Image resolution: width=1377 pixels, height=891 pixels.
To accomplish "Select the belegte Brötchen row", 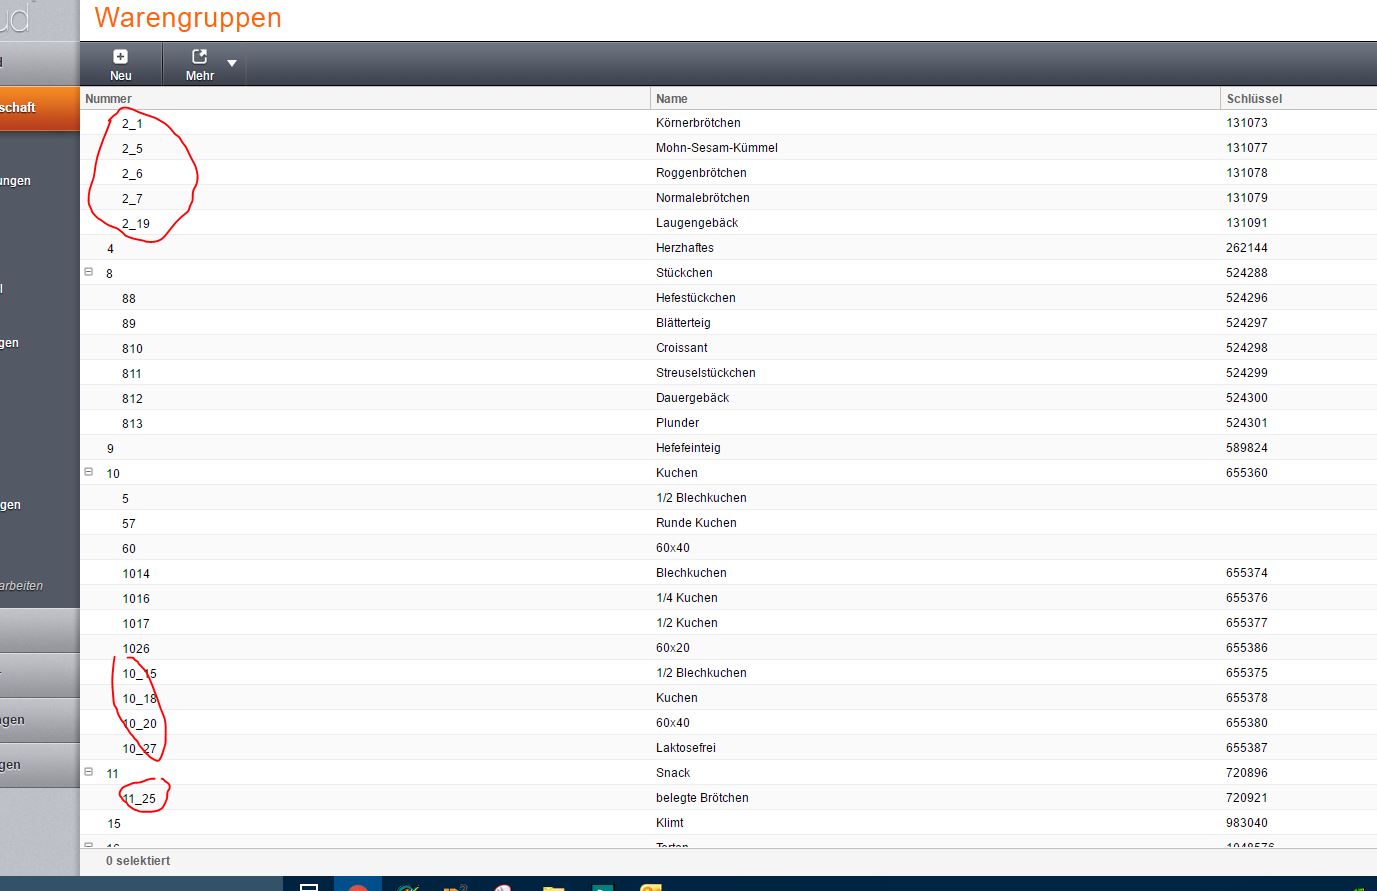I will [702, 798].
